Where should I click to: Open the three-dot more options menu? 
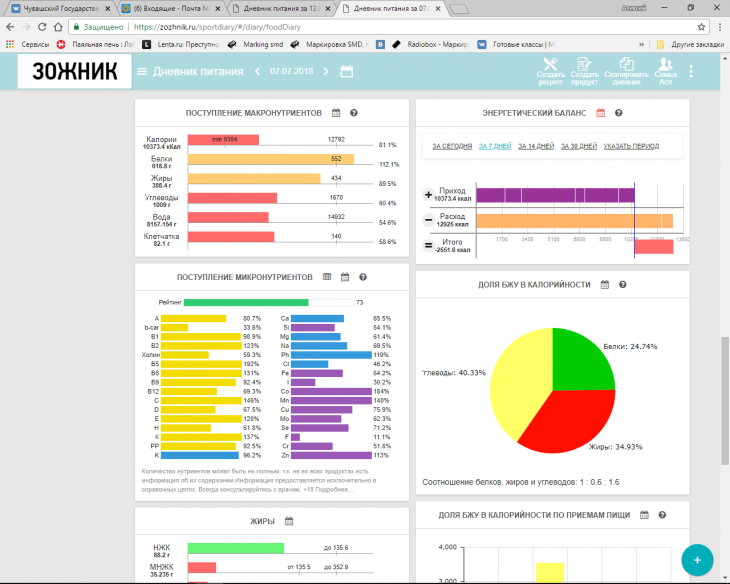tap(691, 71)
